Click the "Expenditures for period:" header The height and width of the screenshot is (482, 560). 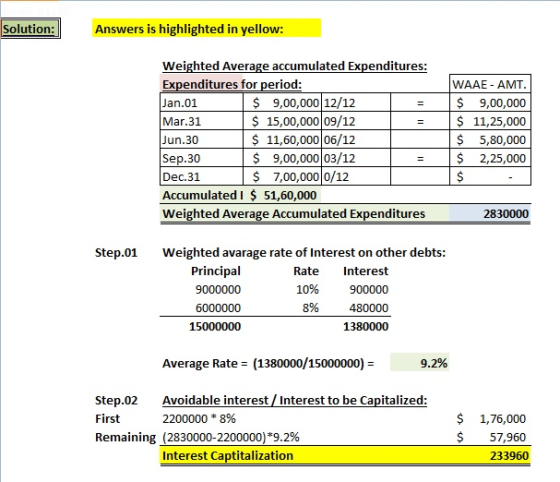pyautogui.click(x=232, y=85)
